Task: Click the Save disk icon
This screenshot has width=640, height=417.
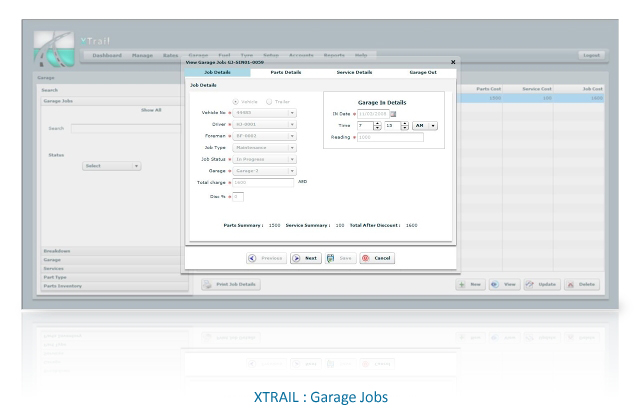Action: 331,258
